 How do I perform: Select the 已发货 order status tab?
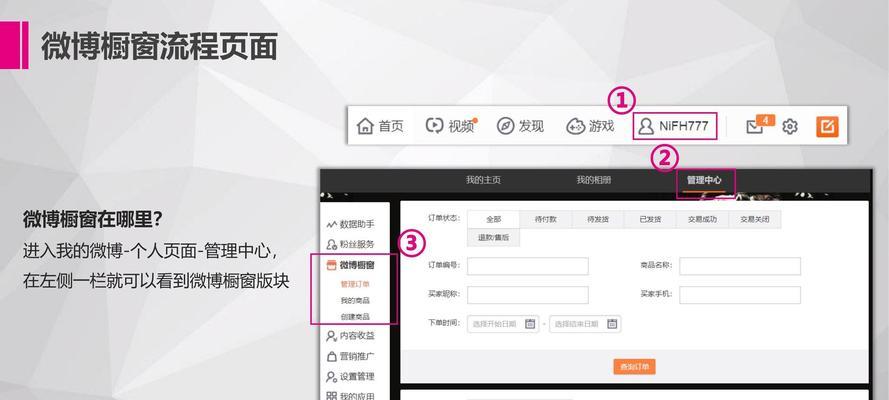pos(650,219)
